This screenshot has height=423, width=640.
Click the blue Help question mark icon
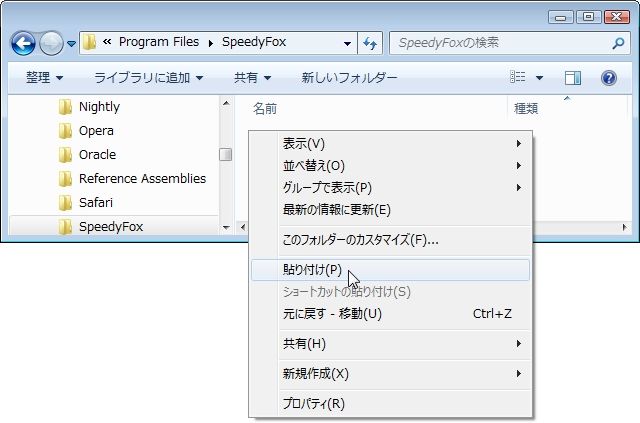[609, 78]
